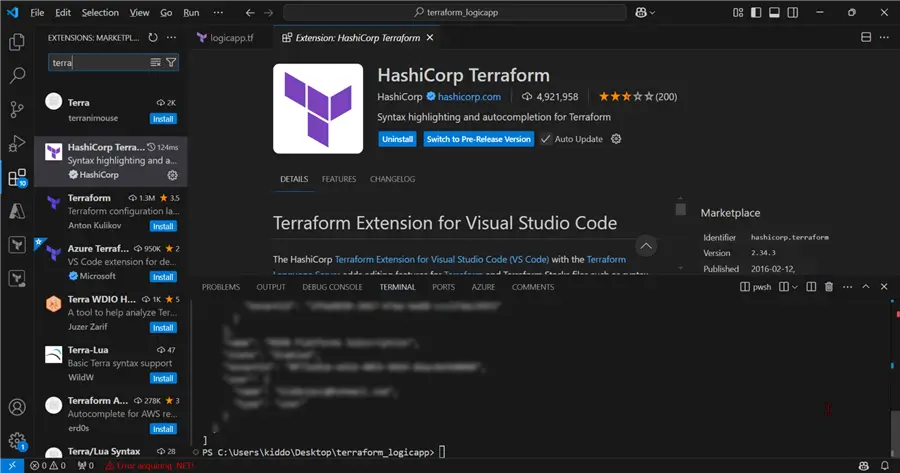The width and height of the screenshot is (900, 473).
Task: Open the Source Control view
Action: (x=17, y=109)
